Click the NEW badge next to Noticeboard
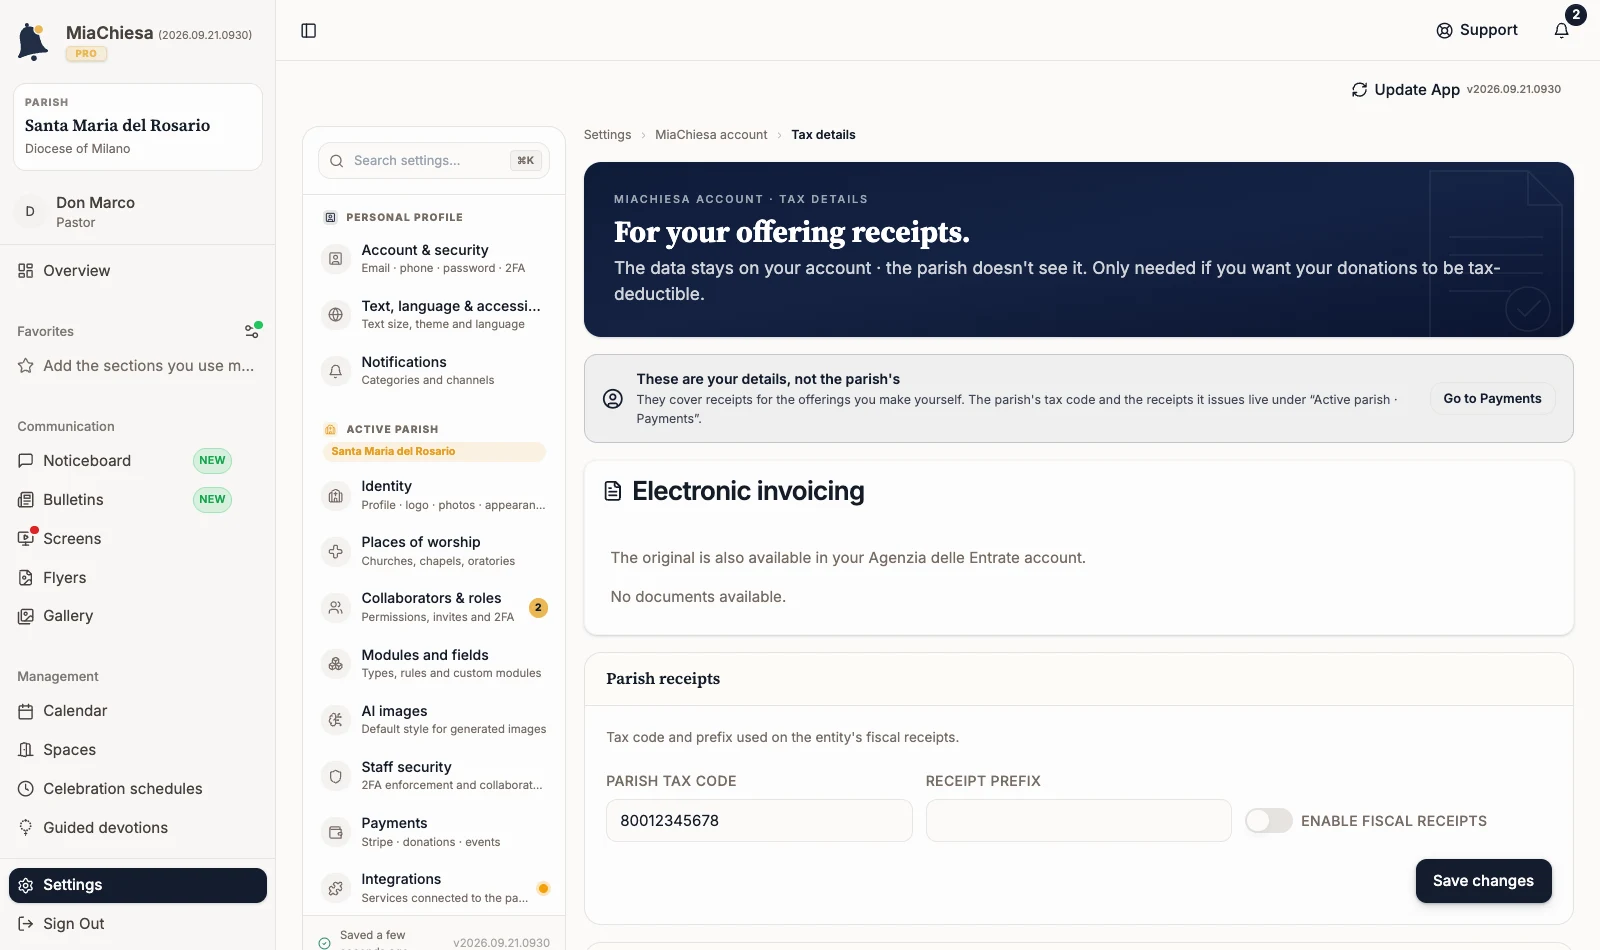1600x950 pixels. point(212,461)
